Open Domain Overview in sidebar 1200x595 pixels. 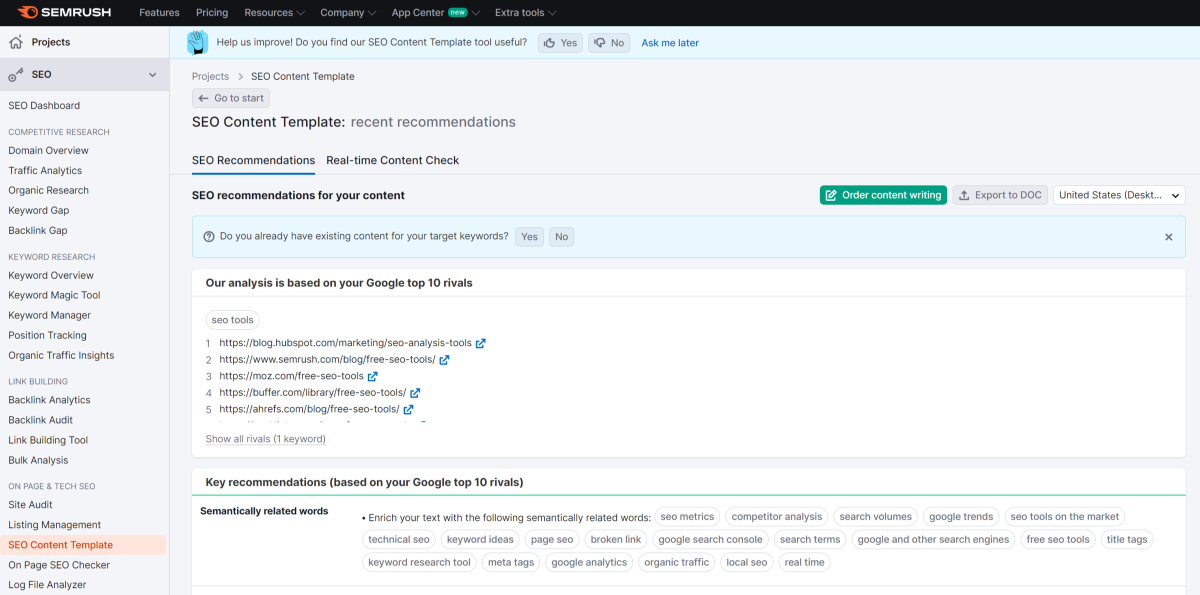pos(48,150)
